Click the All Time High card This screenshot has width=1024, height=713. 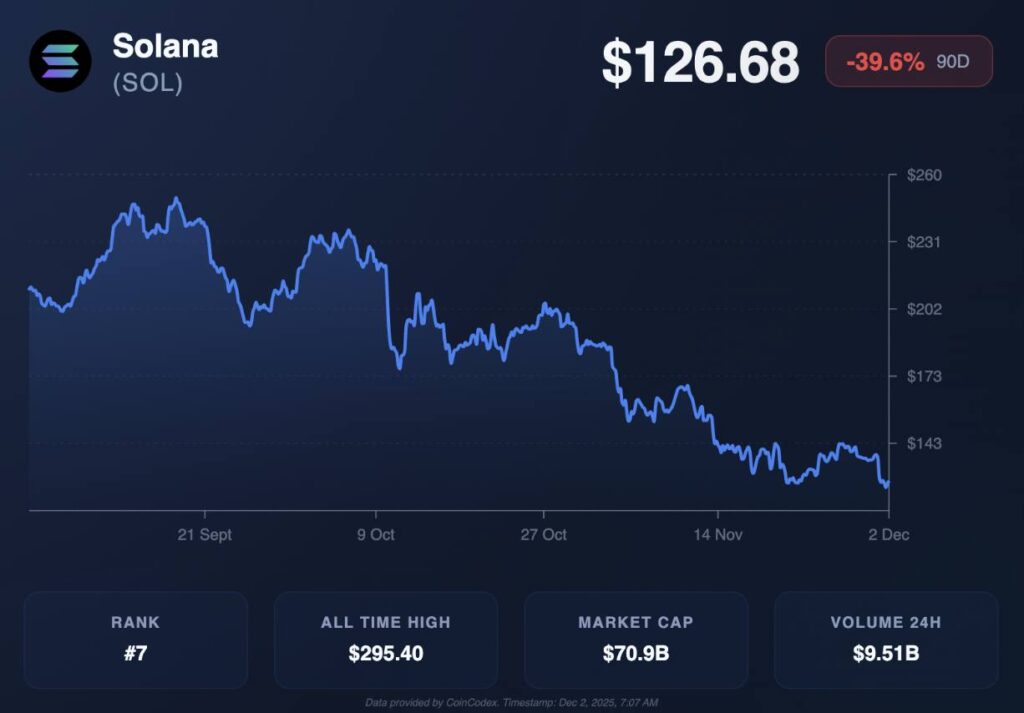(x=386, y=639)
